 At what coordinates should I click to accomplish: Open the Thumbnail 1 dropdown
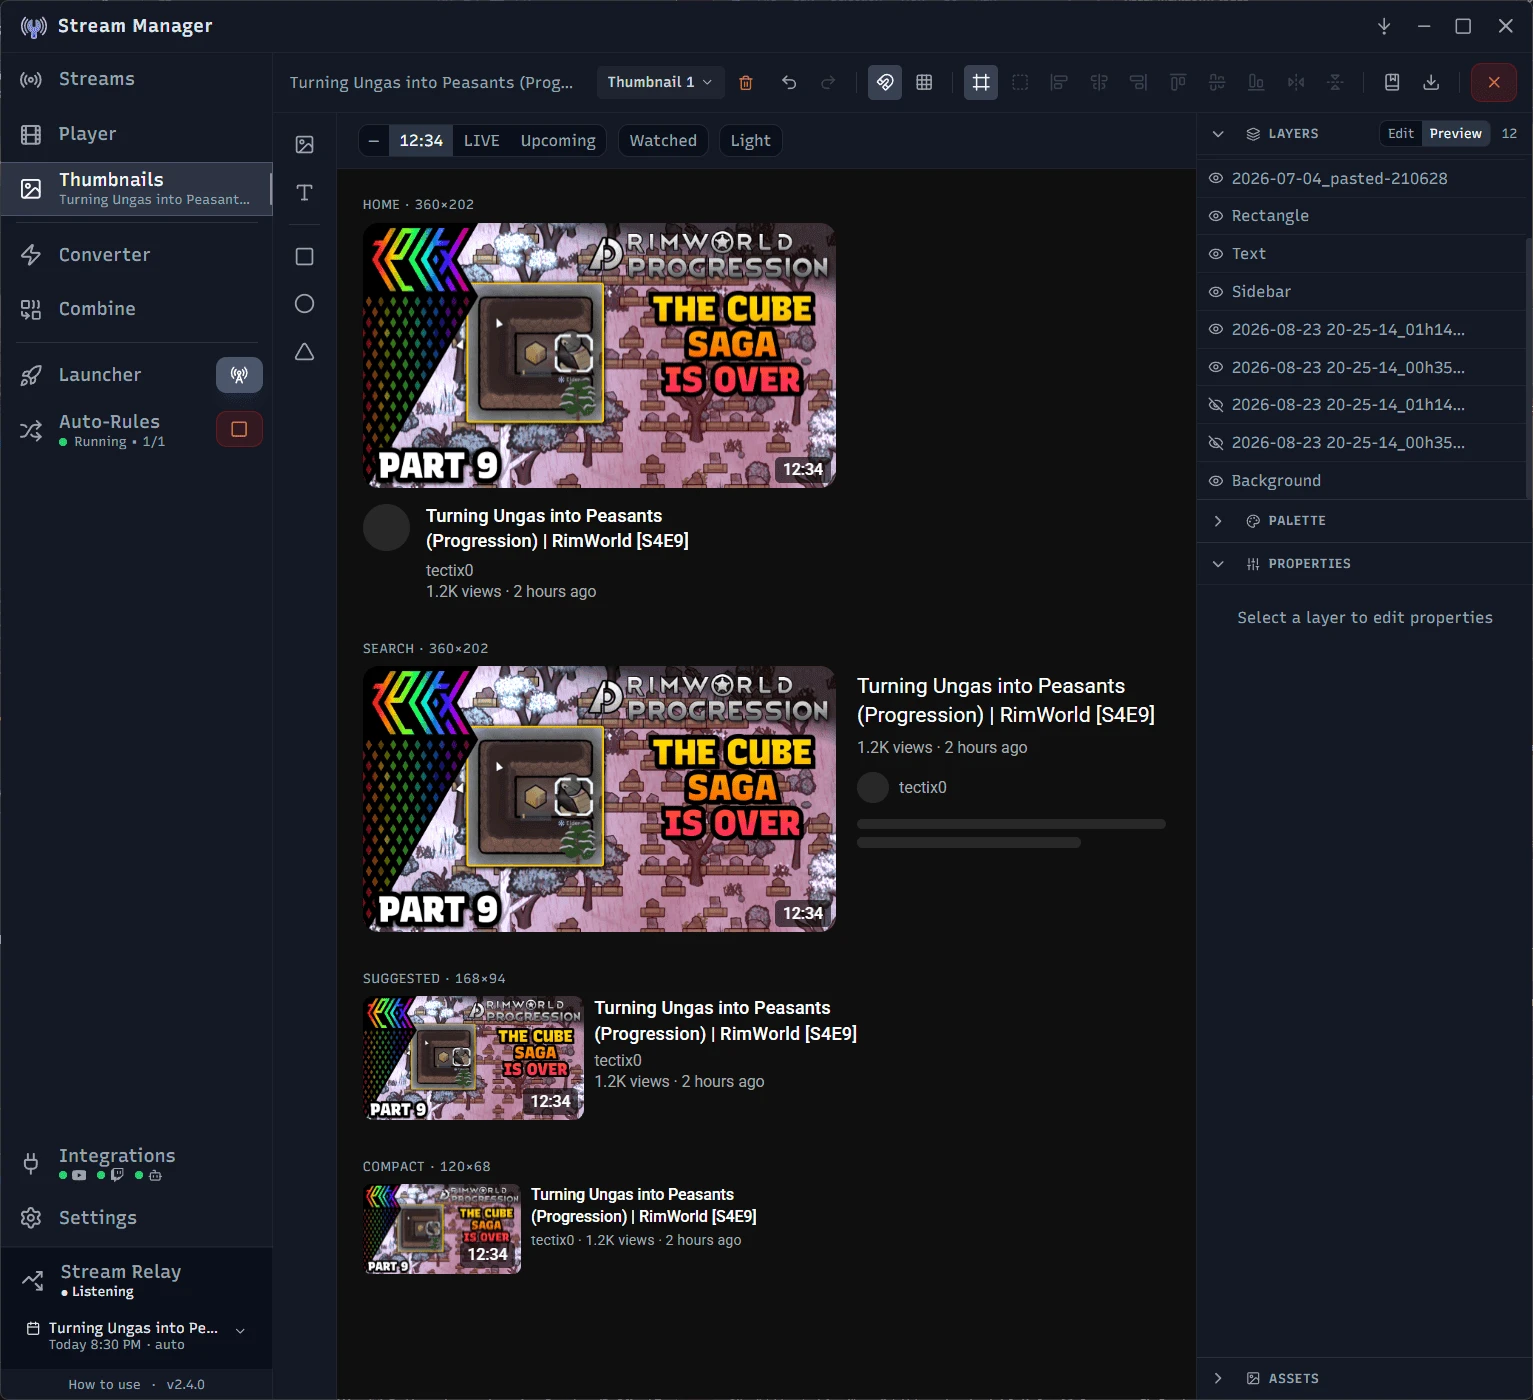tap(659, 82)
